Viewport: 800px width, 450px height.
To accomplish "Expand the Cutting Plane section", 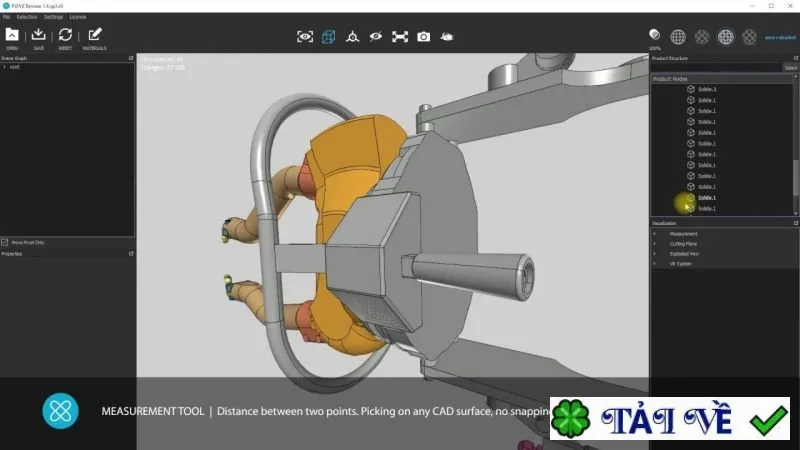I will [655, 244].
